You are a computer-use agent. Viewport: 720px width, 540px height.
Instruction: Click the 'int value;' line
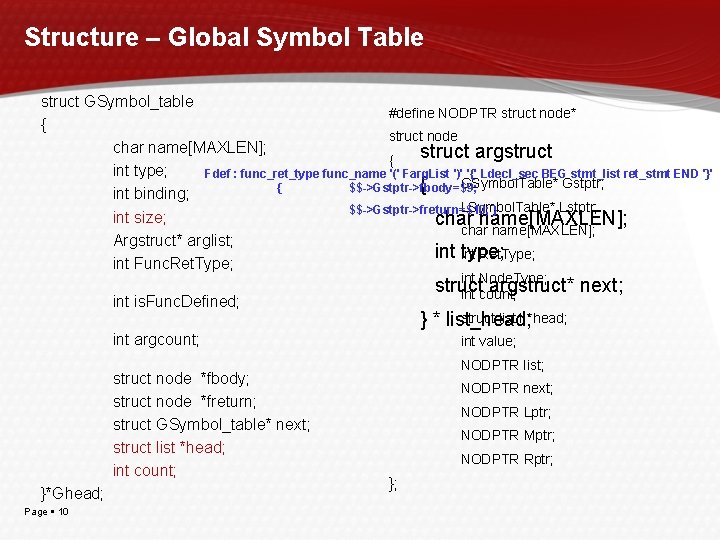coord(488,341)
